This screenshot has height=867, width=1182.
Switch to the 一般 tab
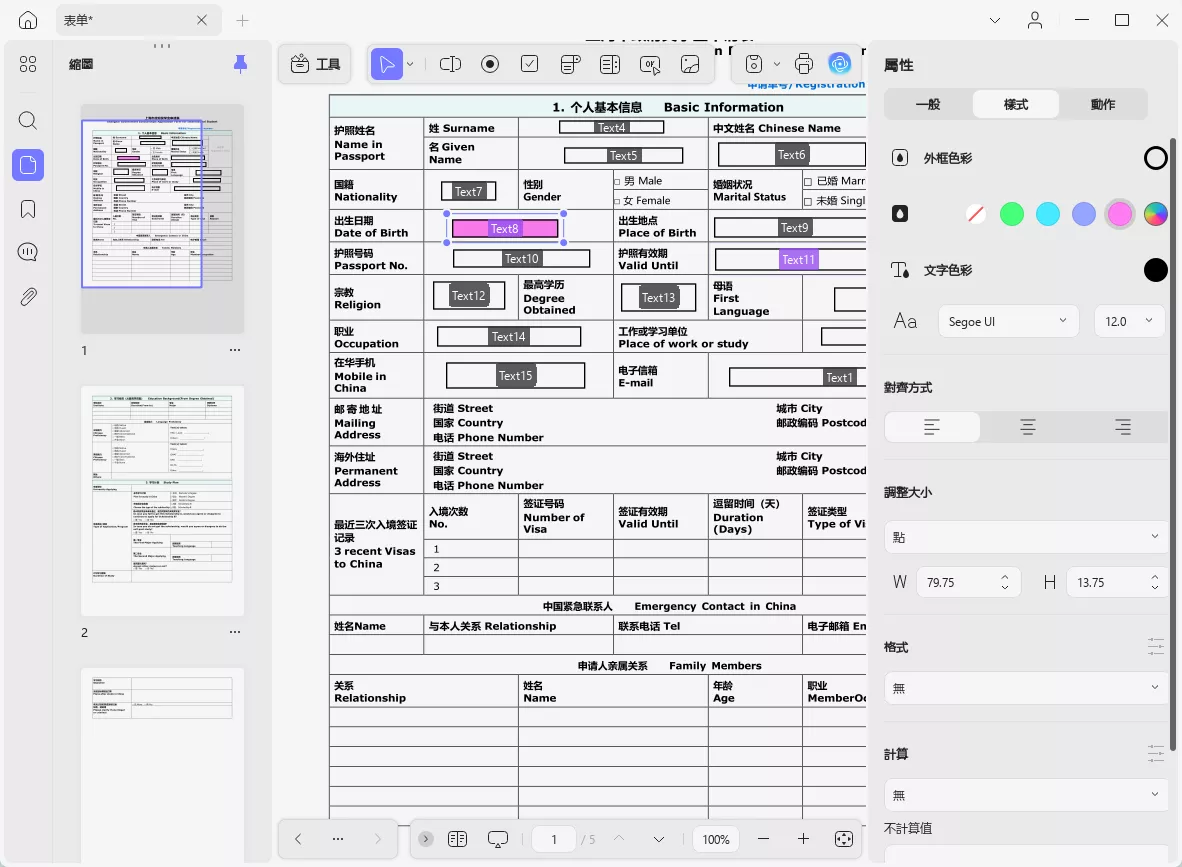coord(928,104)
